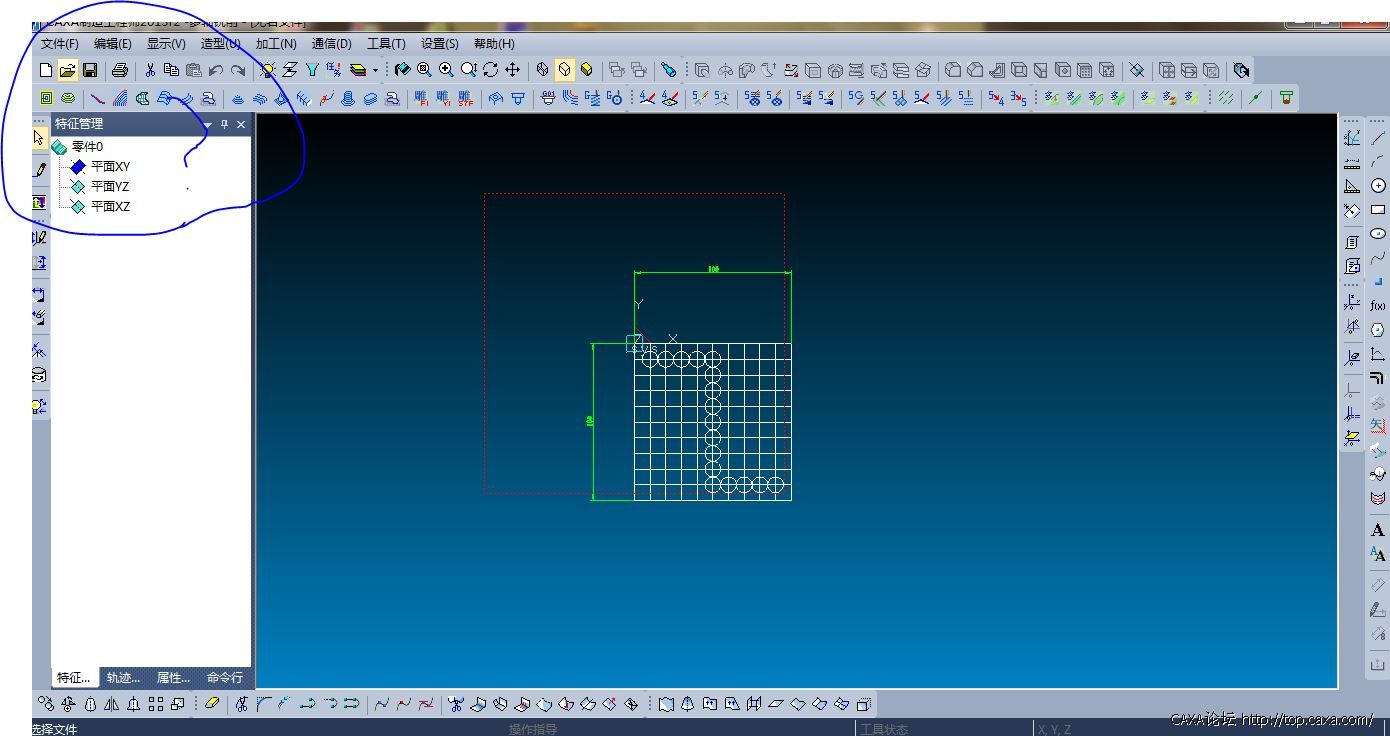Click the New file icon

45,70
